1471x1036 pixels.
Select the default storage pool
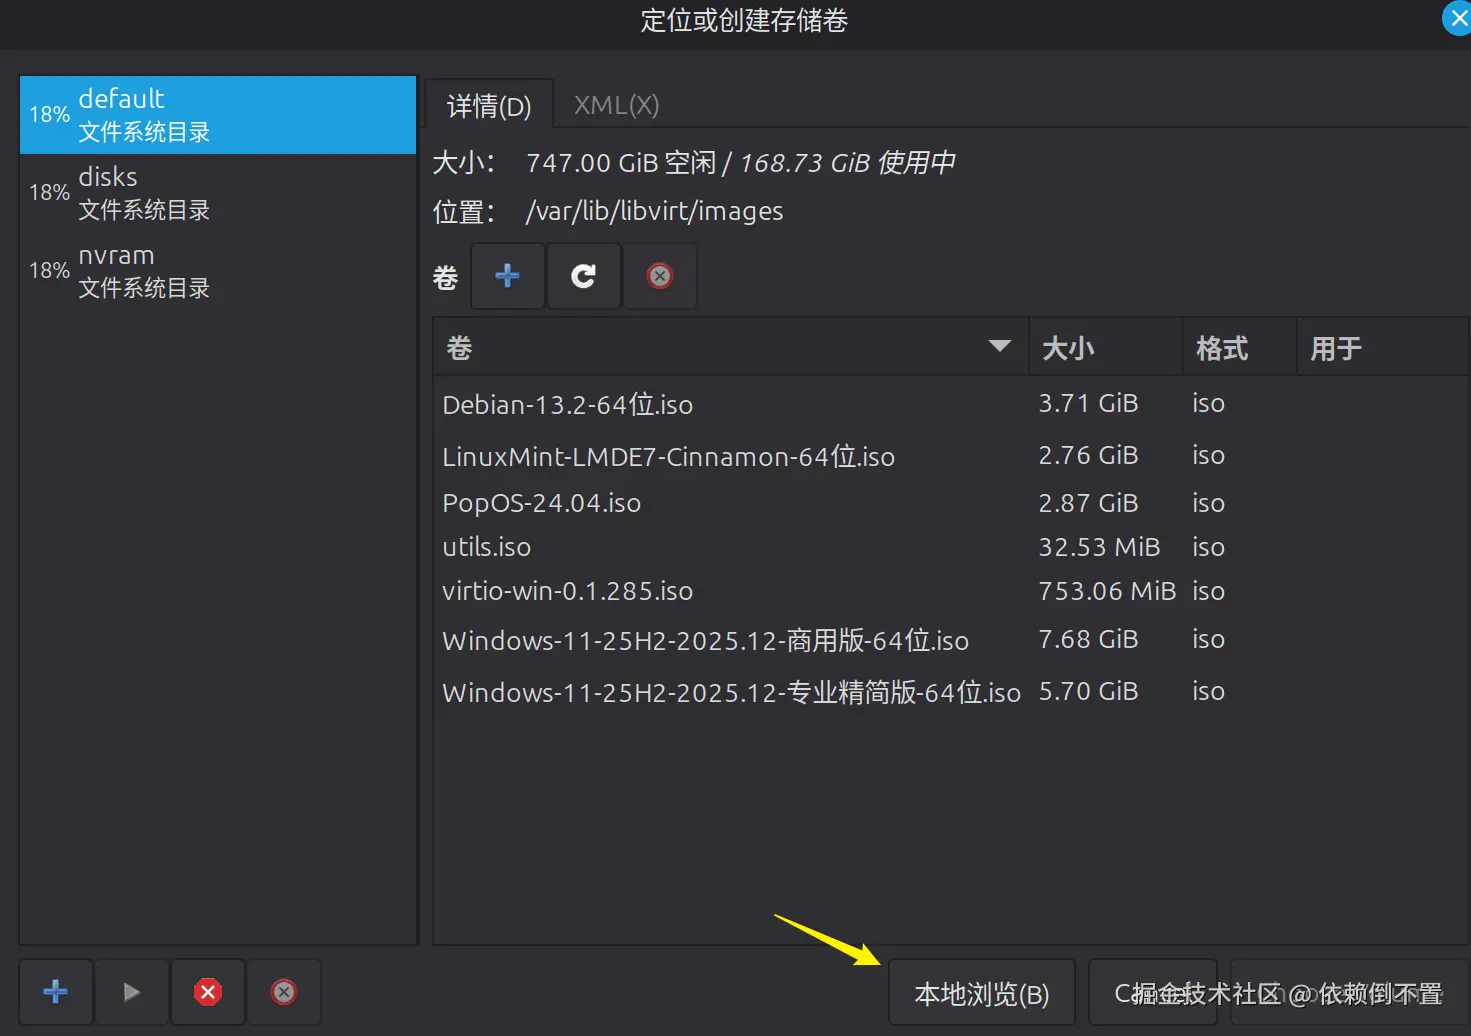click(218, 115)
